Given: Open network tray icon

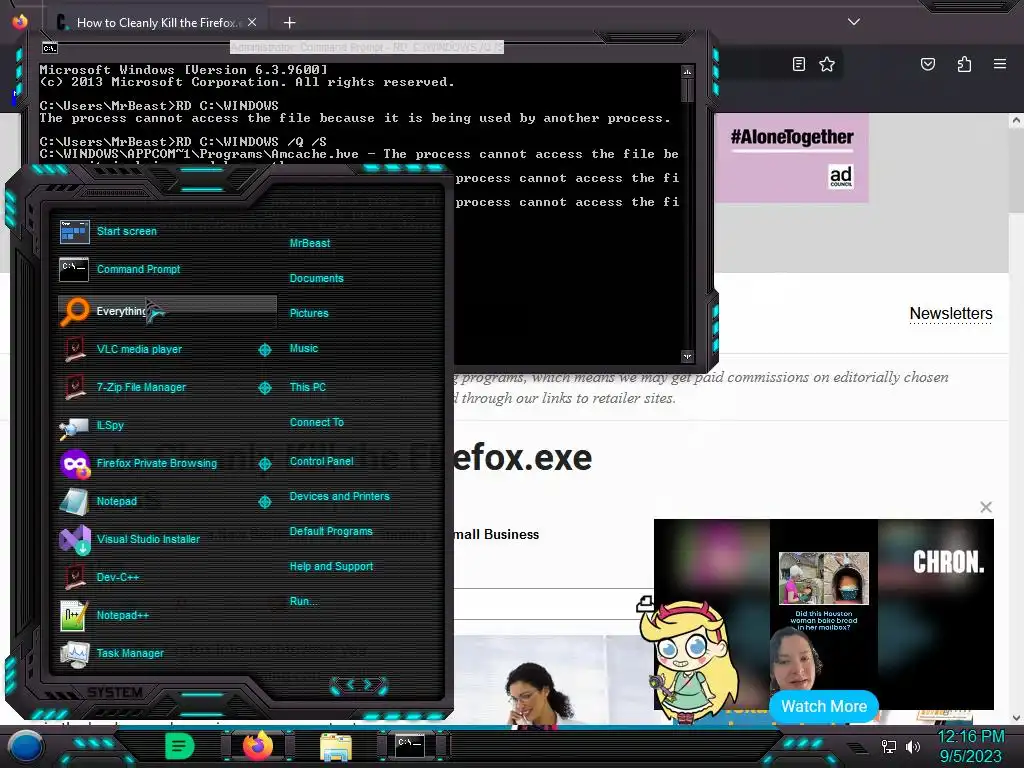Looking at the screenshot, I should click(x=888, y=746).
